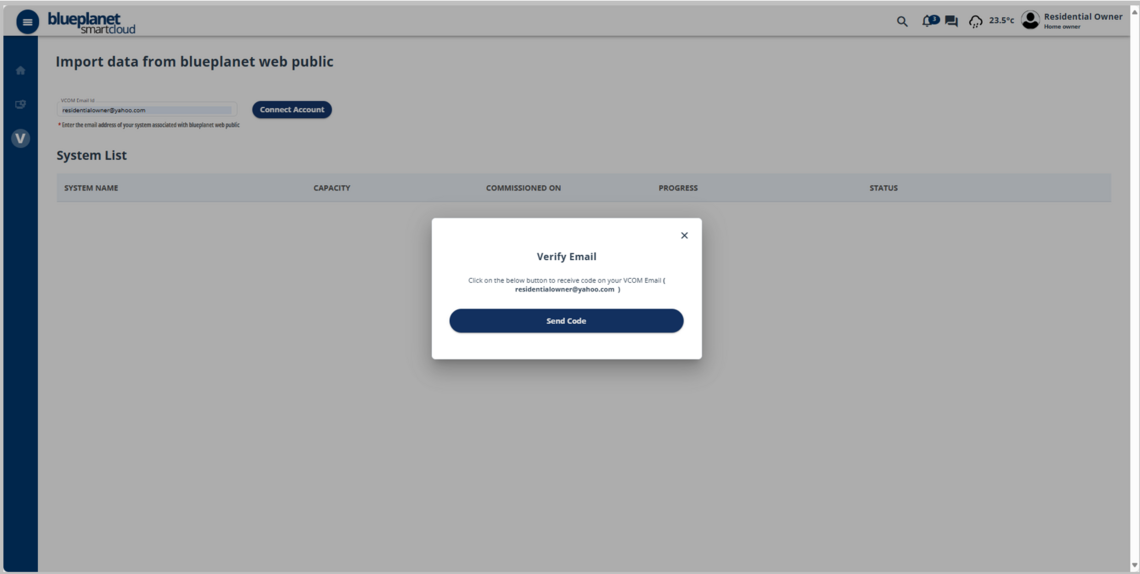Click the Connect Account button

[292, 110]
